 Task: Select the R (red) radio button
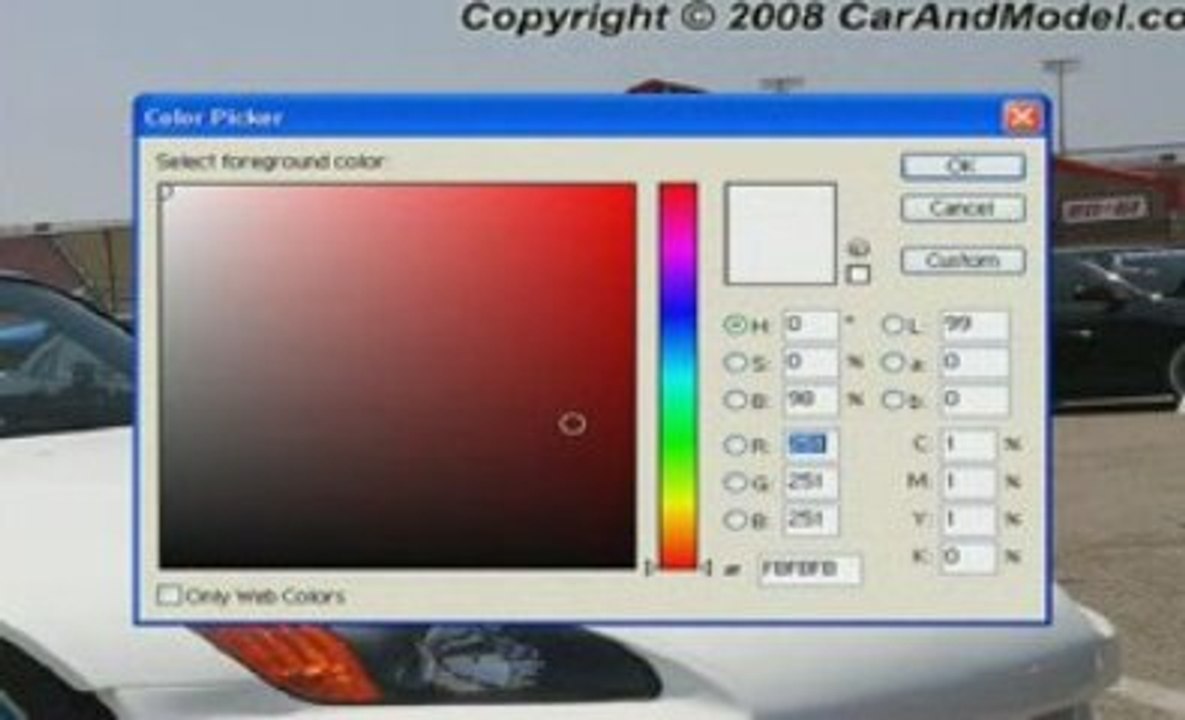[735, 445]
